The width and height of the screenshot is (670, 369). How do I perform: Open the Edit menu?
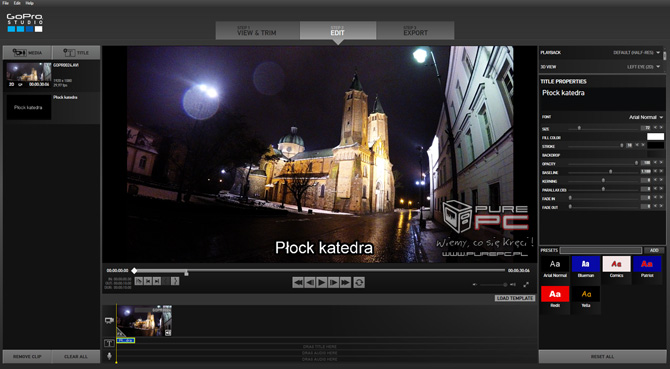pos(17,3)
